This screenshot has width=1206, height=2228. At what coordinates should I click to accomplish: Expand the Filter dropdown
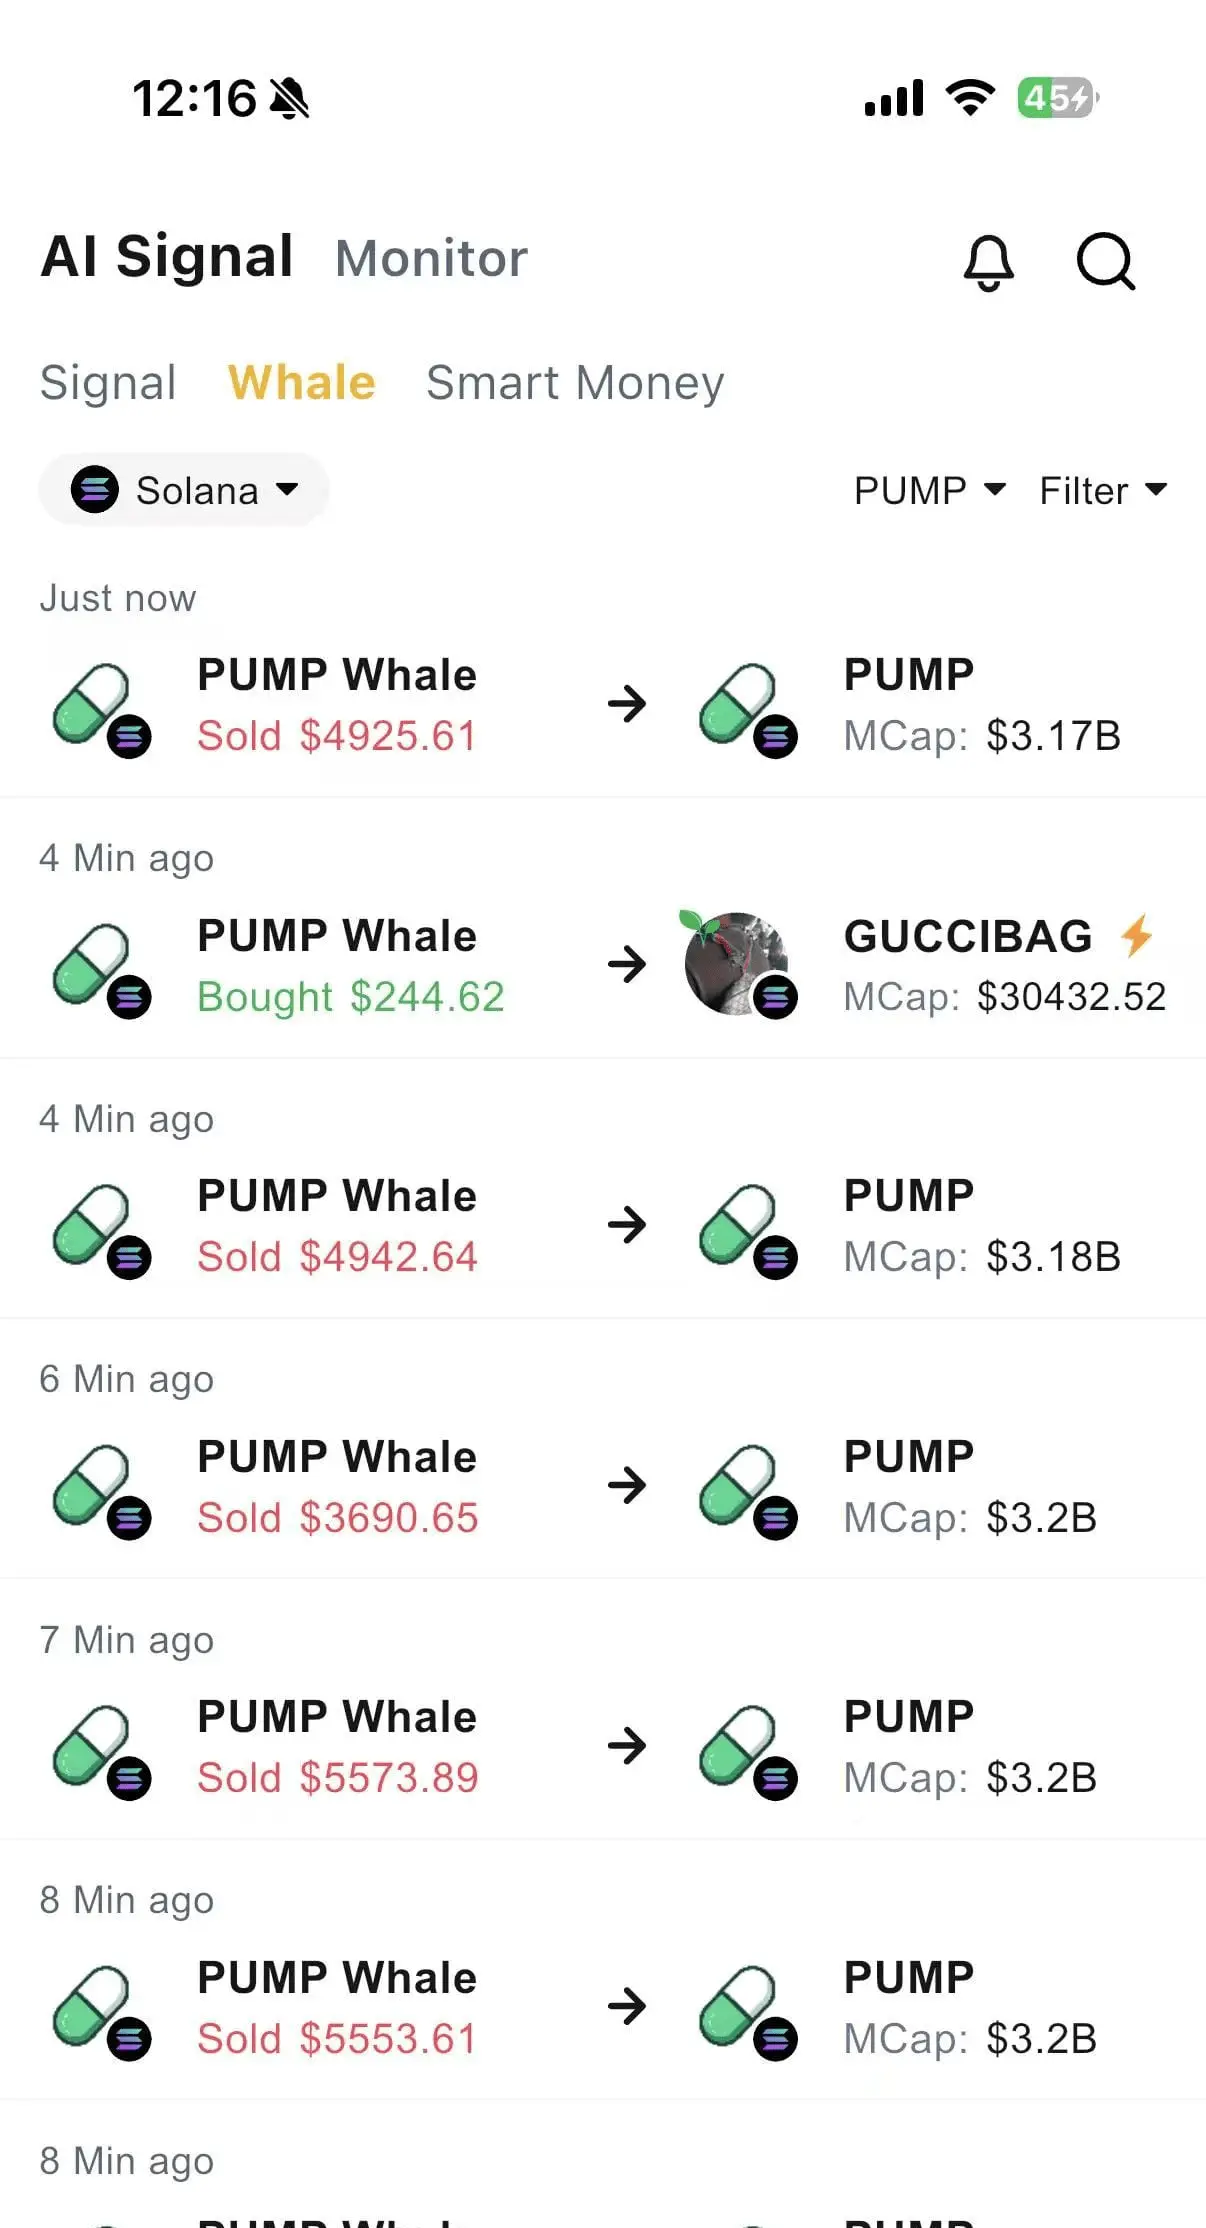(1103, 490)
